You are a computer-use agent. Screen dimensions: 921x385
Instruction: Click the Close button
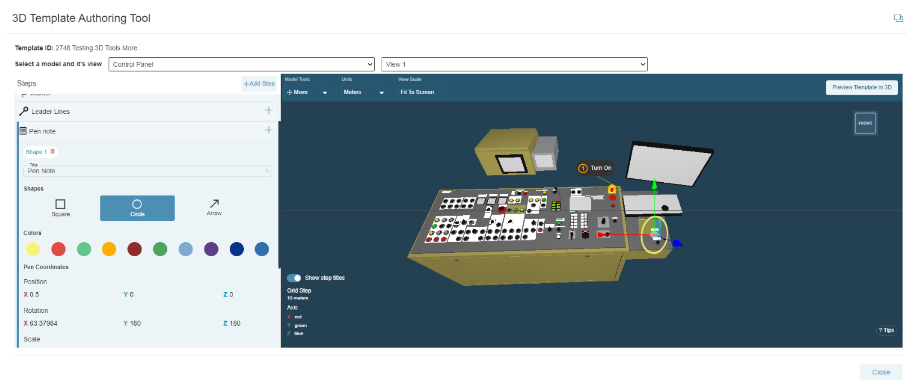pyautogui.click(x=880, y=372)
